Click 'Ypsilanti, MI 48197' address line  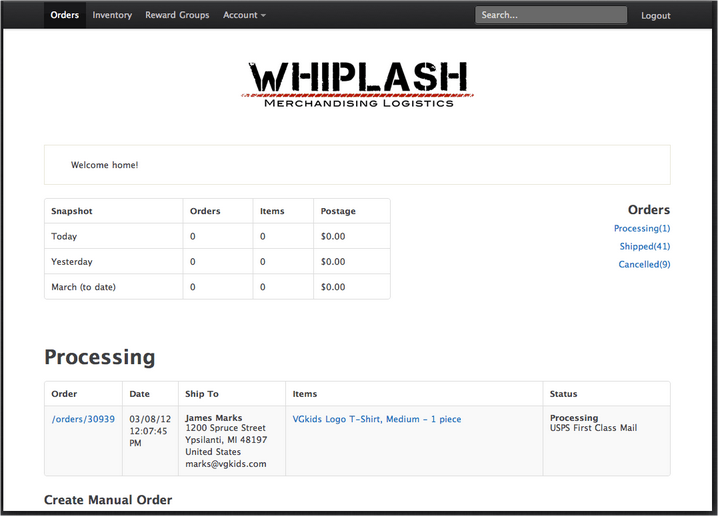[226, 440]
